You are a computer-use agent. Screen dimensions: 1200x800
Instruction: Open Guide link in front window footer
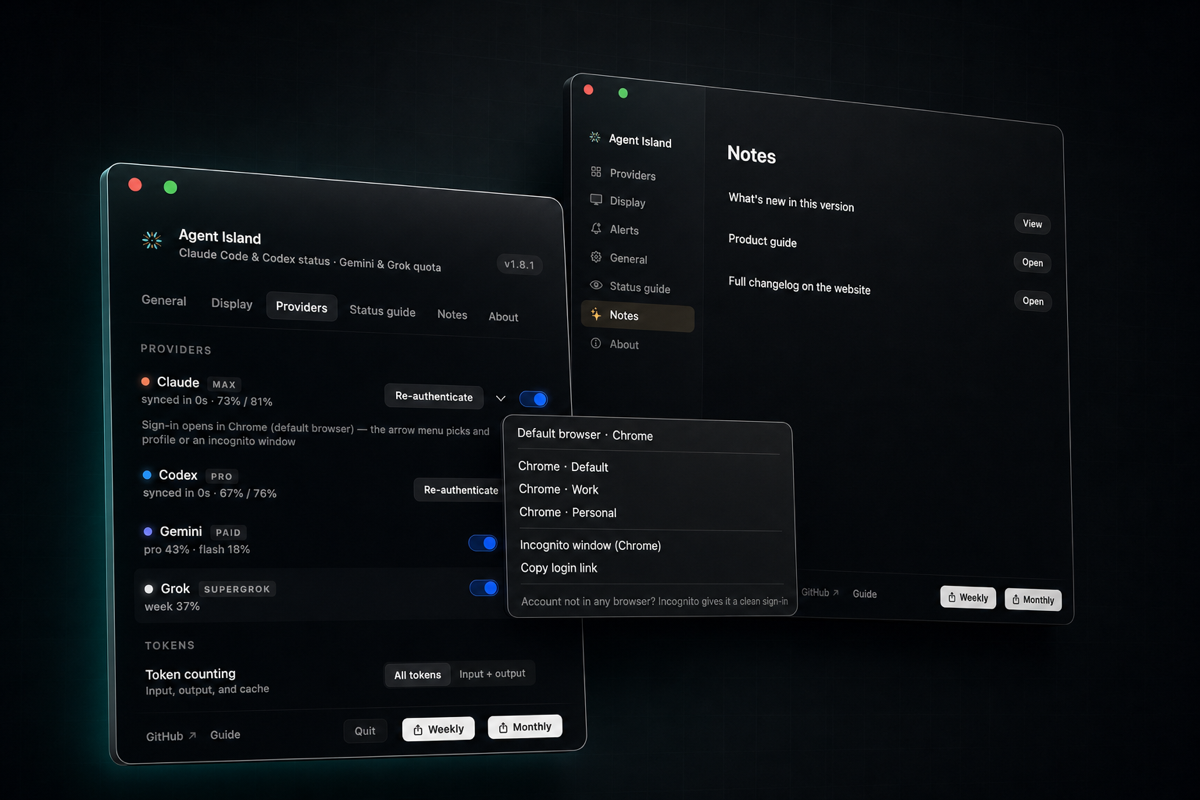[x=225, y=735]
